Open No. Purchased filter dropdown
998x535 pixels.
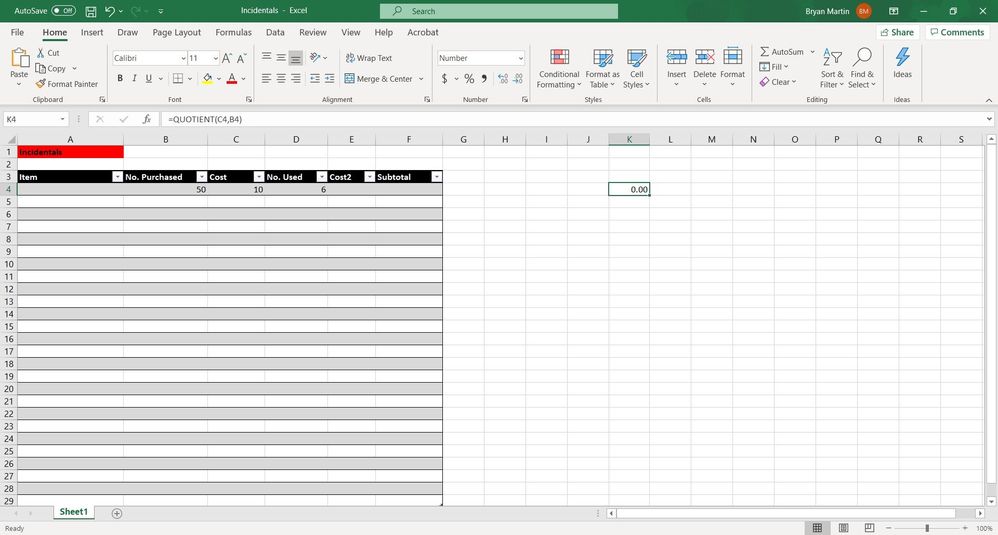(201, 177)
